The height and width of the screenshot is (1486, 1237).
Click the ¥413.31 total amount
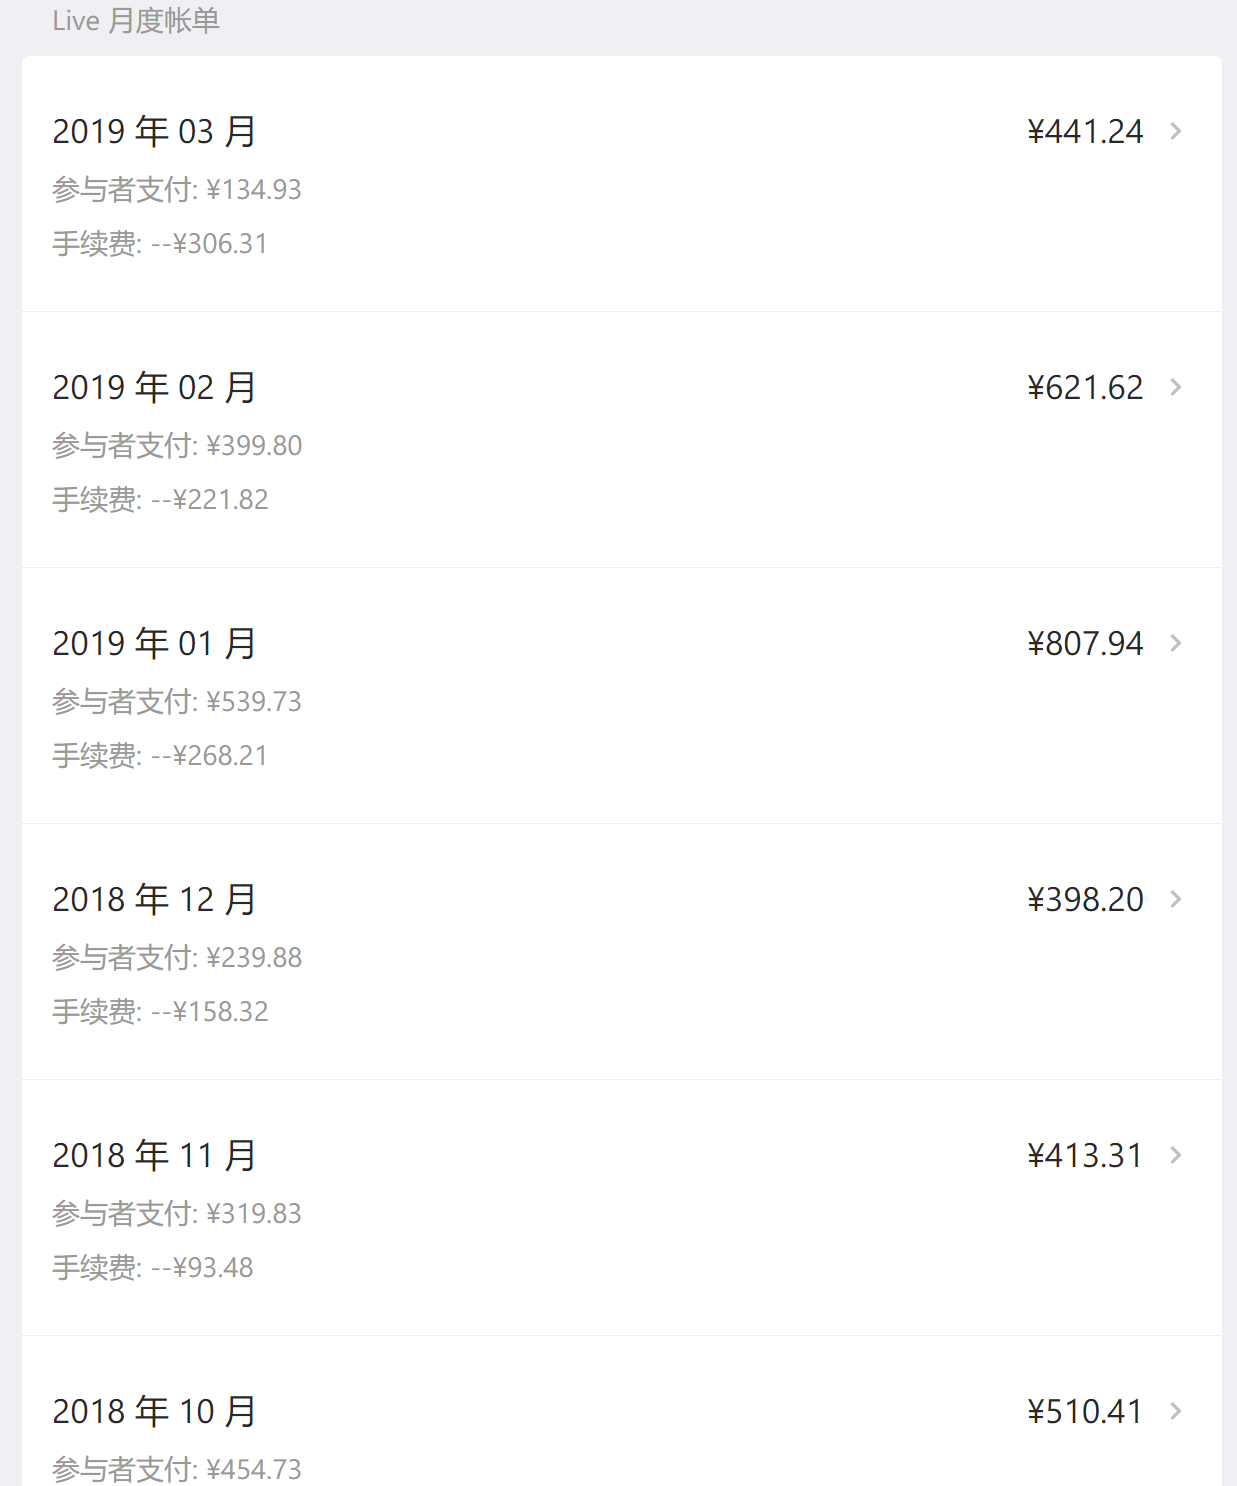[1085, 1155]
